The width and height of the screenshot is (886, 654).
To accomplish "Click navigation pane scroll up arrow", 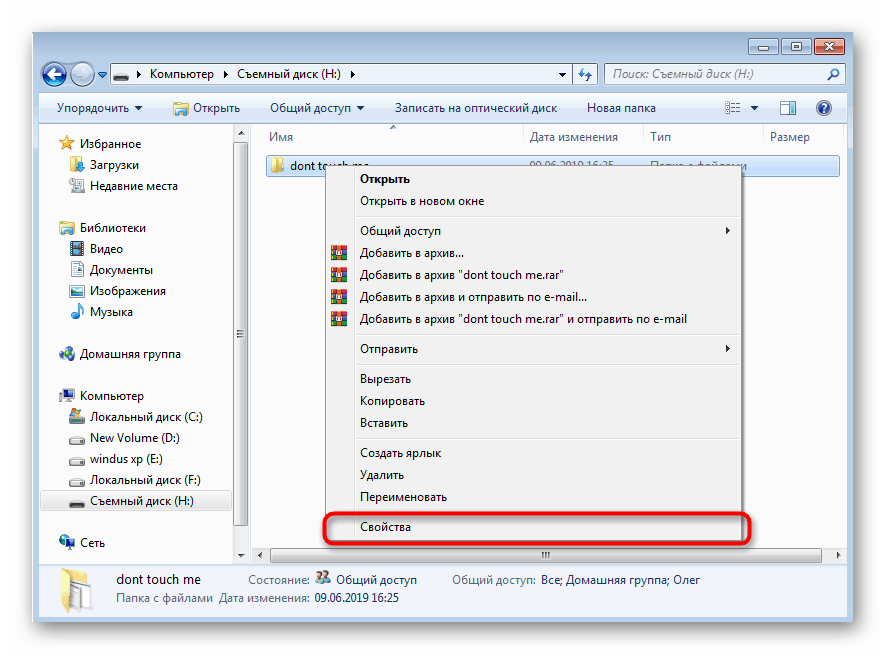I will [241, 133].
